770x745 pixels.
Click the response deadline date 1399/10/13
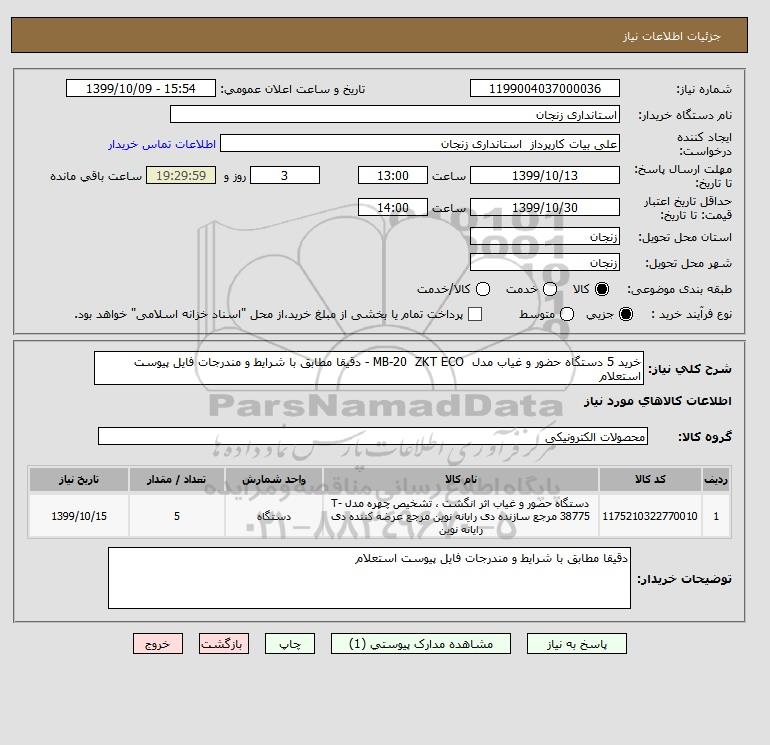[x=545, y=175]
